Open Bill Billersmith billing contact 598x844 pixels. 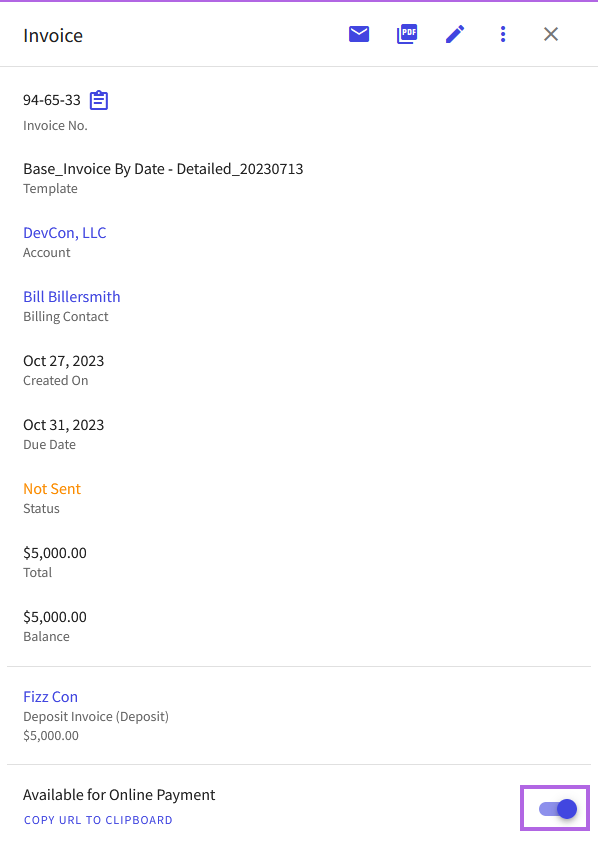[x=72, y=297]
